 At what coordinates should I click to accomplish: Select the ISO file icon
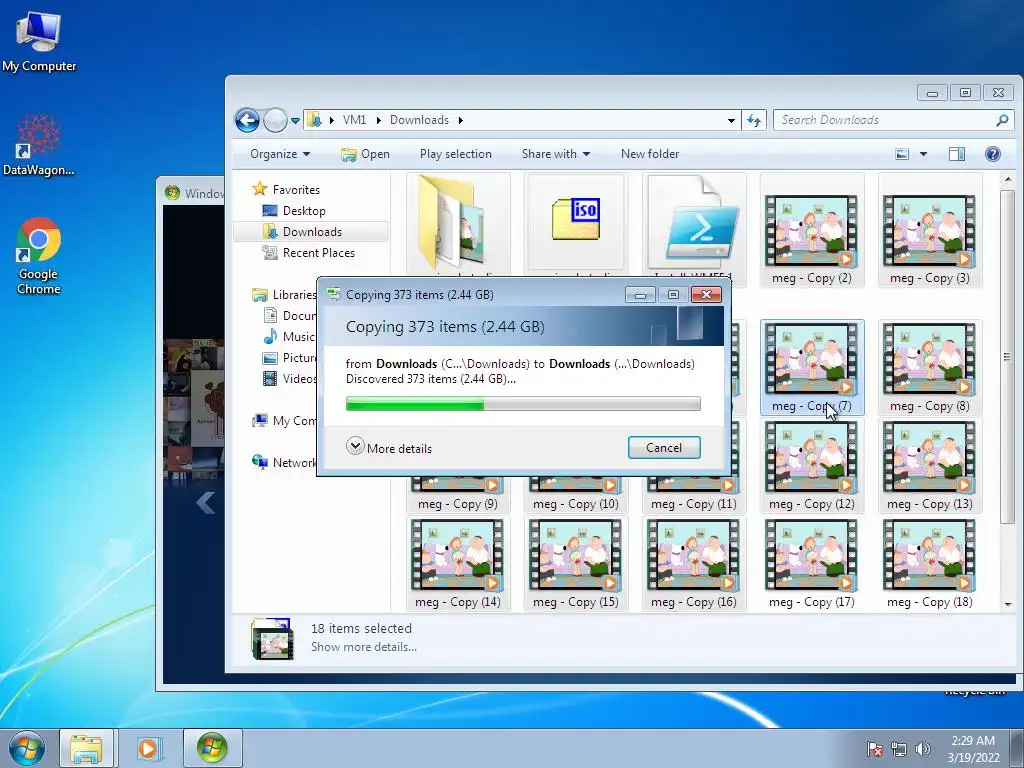click(x=575, y=220)
